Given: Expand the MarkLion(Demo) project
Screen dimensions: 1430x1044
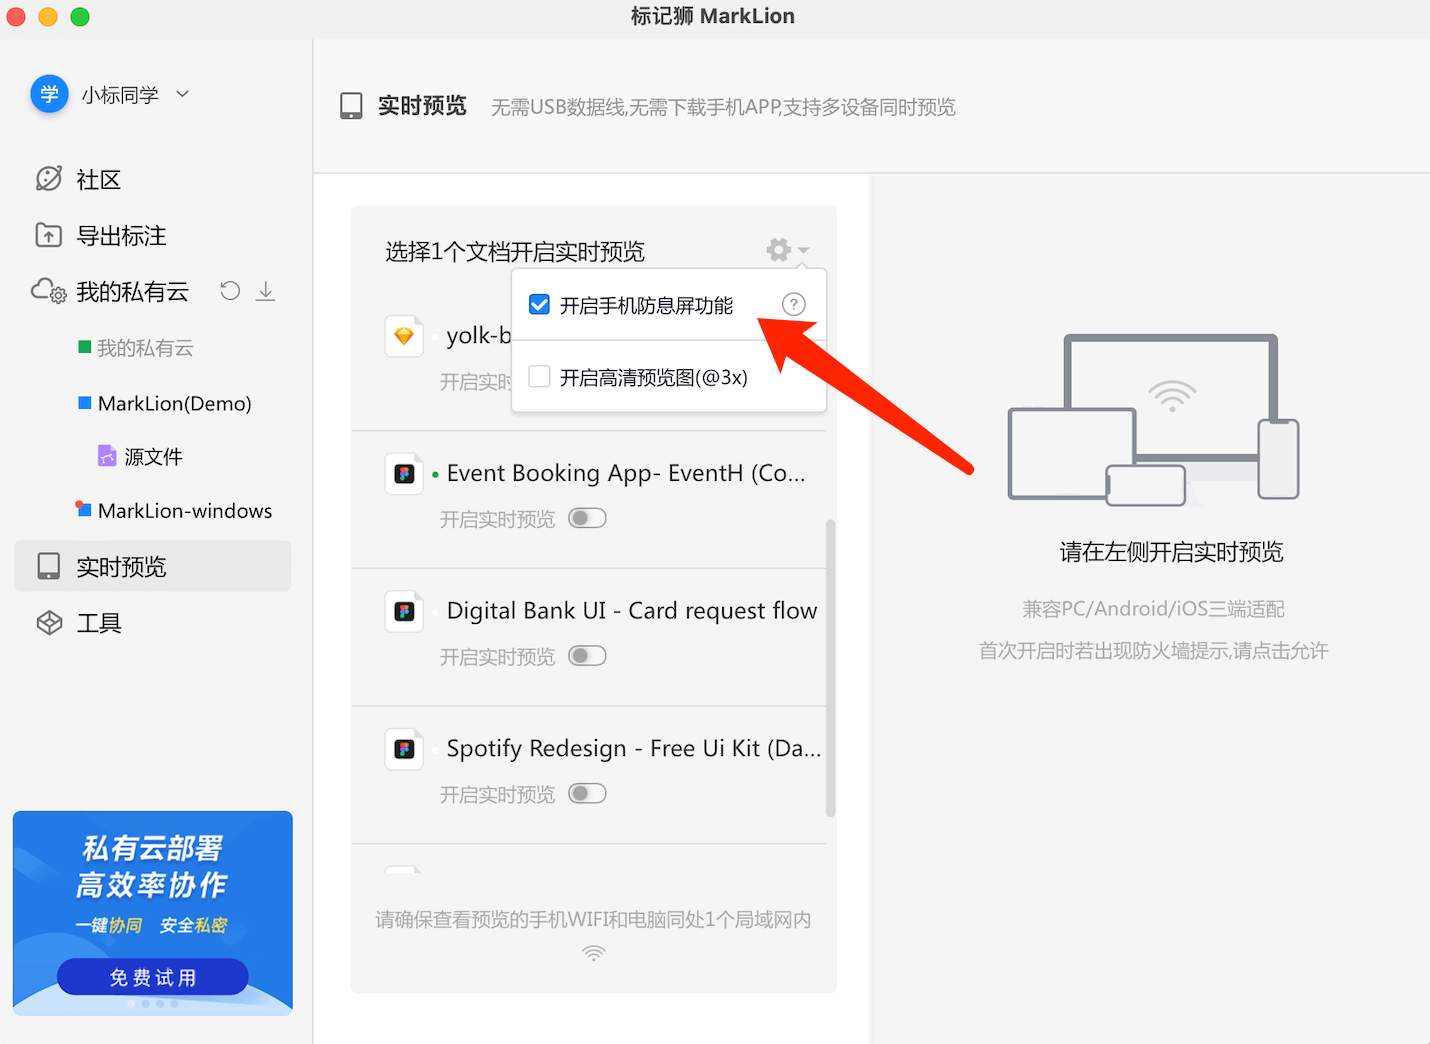Looking at the screenshot, I should point(174,403).
